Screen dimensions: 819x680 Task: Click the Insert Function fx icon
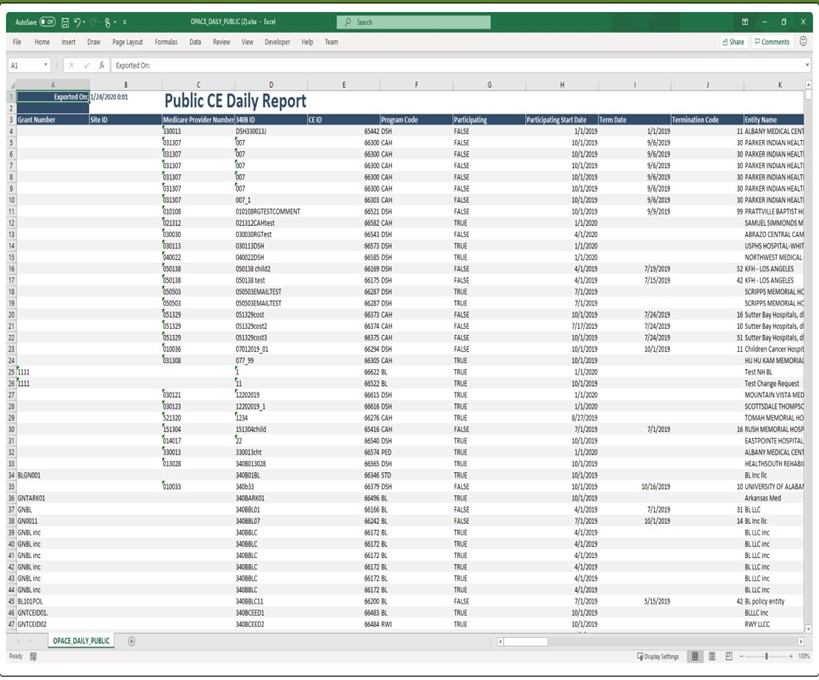coord(101,65)
